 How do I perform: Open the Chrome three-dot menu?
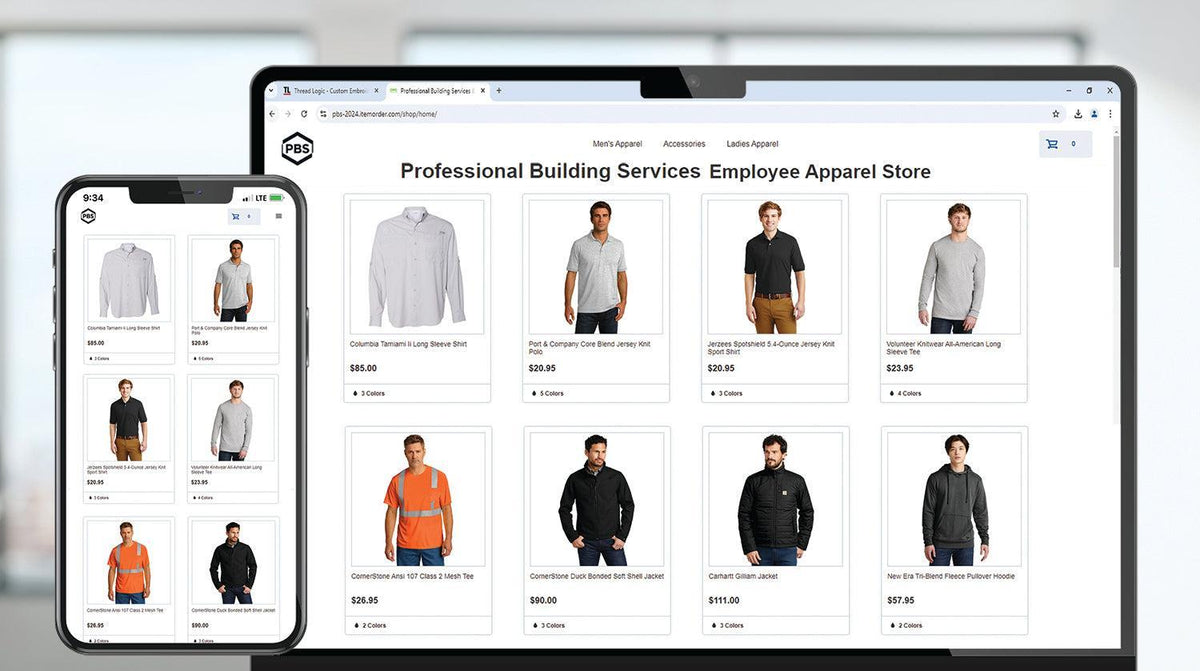[1110, 114]
